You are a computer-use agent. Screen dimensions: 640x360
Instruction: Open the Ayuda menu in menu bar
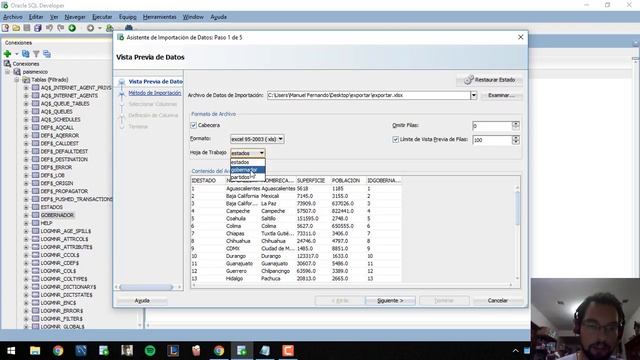(x=218, y=17)
